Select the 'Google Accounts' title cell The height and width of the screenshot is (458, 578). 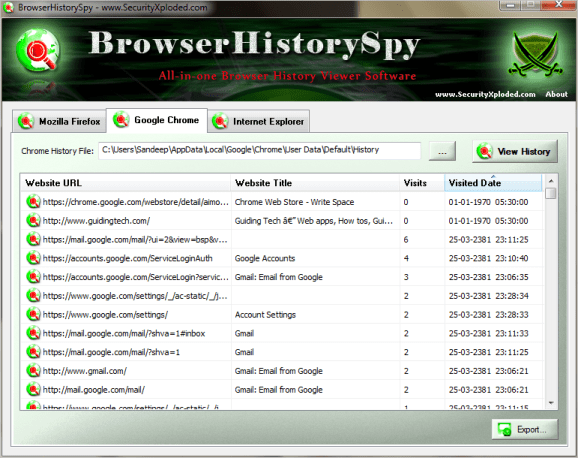point(265,258)
